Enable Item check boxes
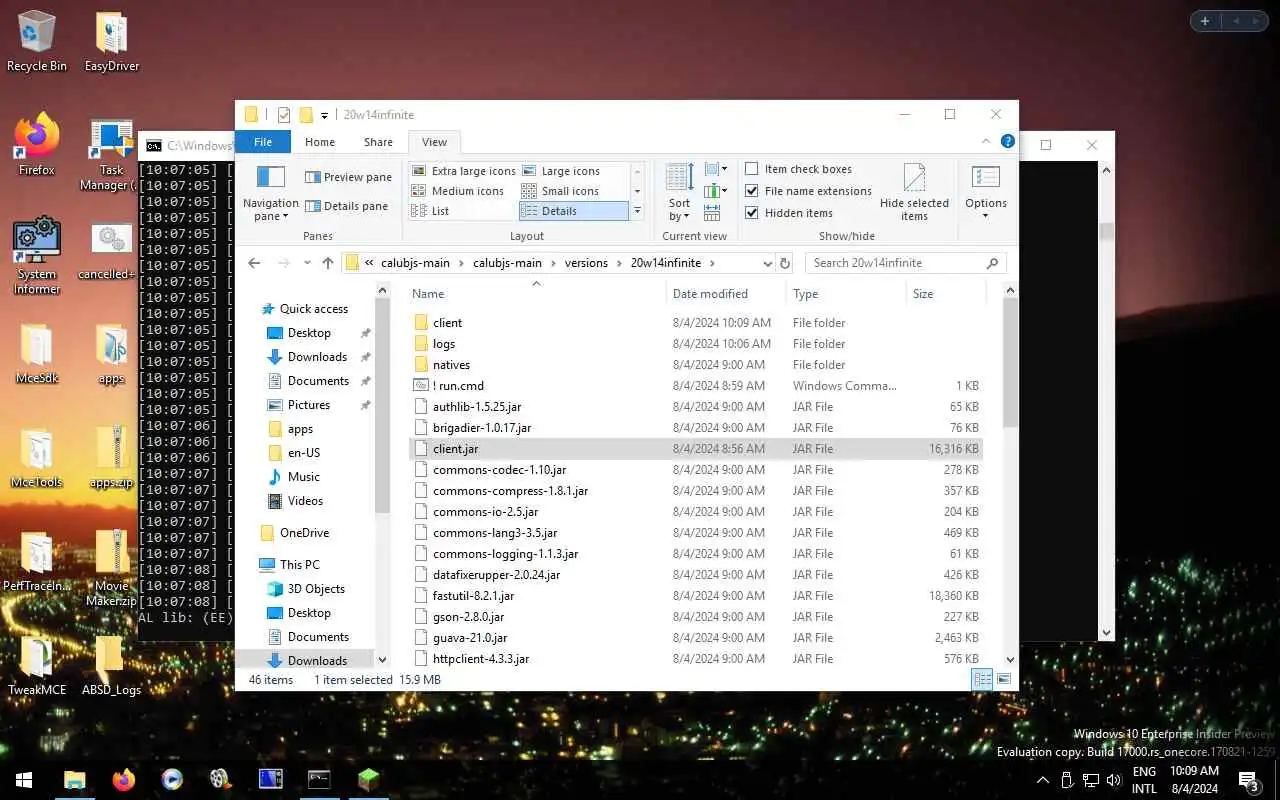Screen dimensions: 1280x800 coord(799,169)
